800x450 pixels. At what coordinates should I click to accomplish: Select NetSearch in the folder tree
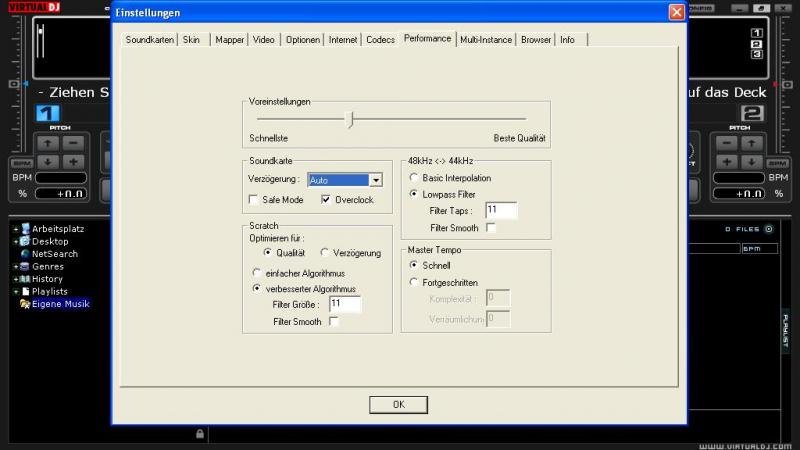point(55,254)
